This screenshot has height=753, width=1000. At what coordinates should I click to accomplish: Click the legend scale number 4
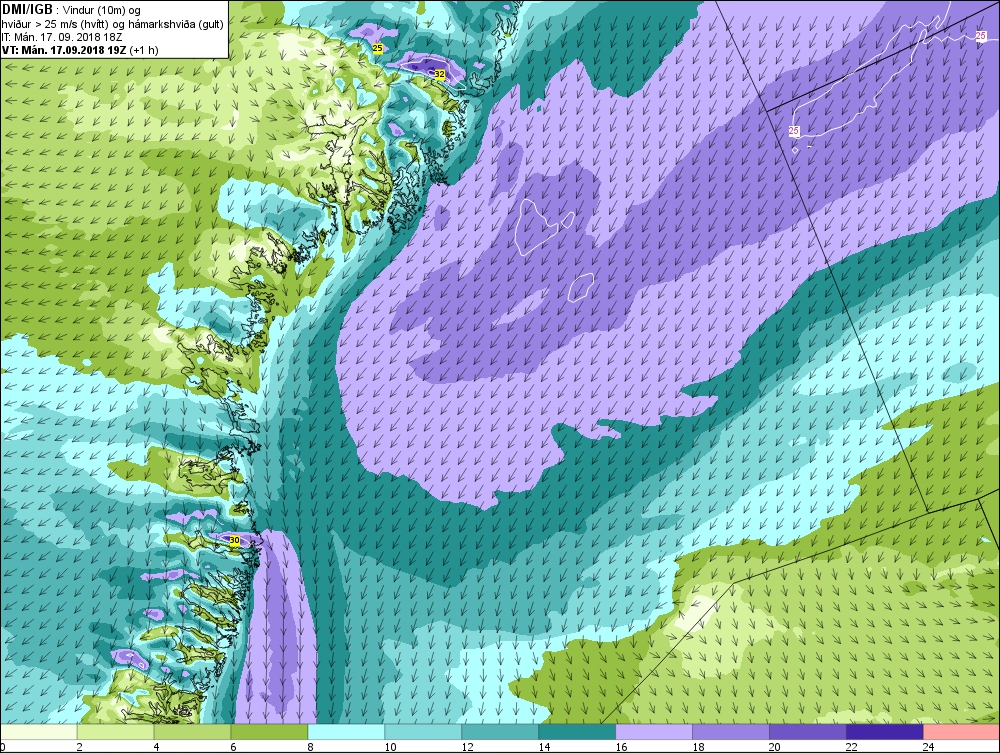tap(156, 747)
